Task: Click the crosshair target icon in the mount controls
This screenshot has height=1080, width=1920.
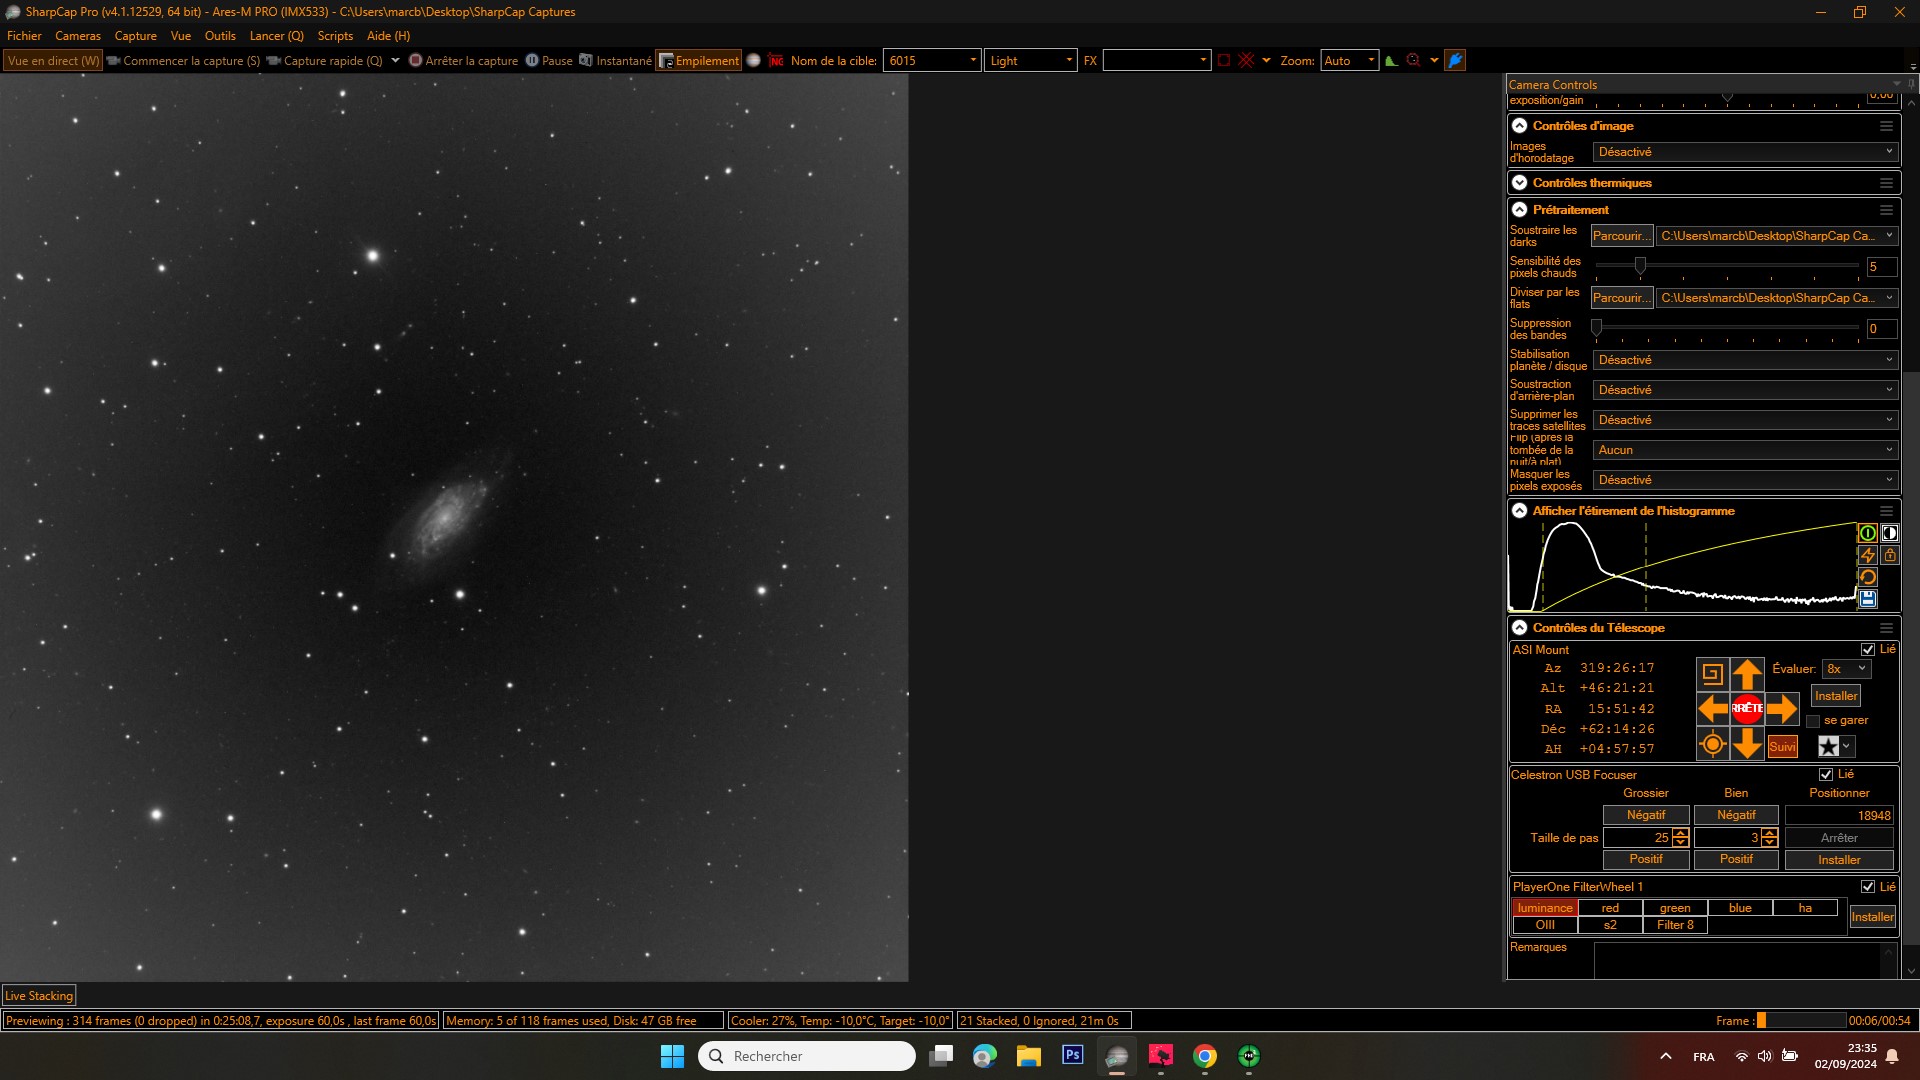Action: coord(1712,745)
